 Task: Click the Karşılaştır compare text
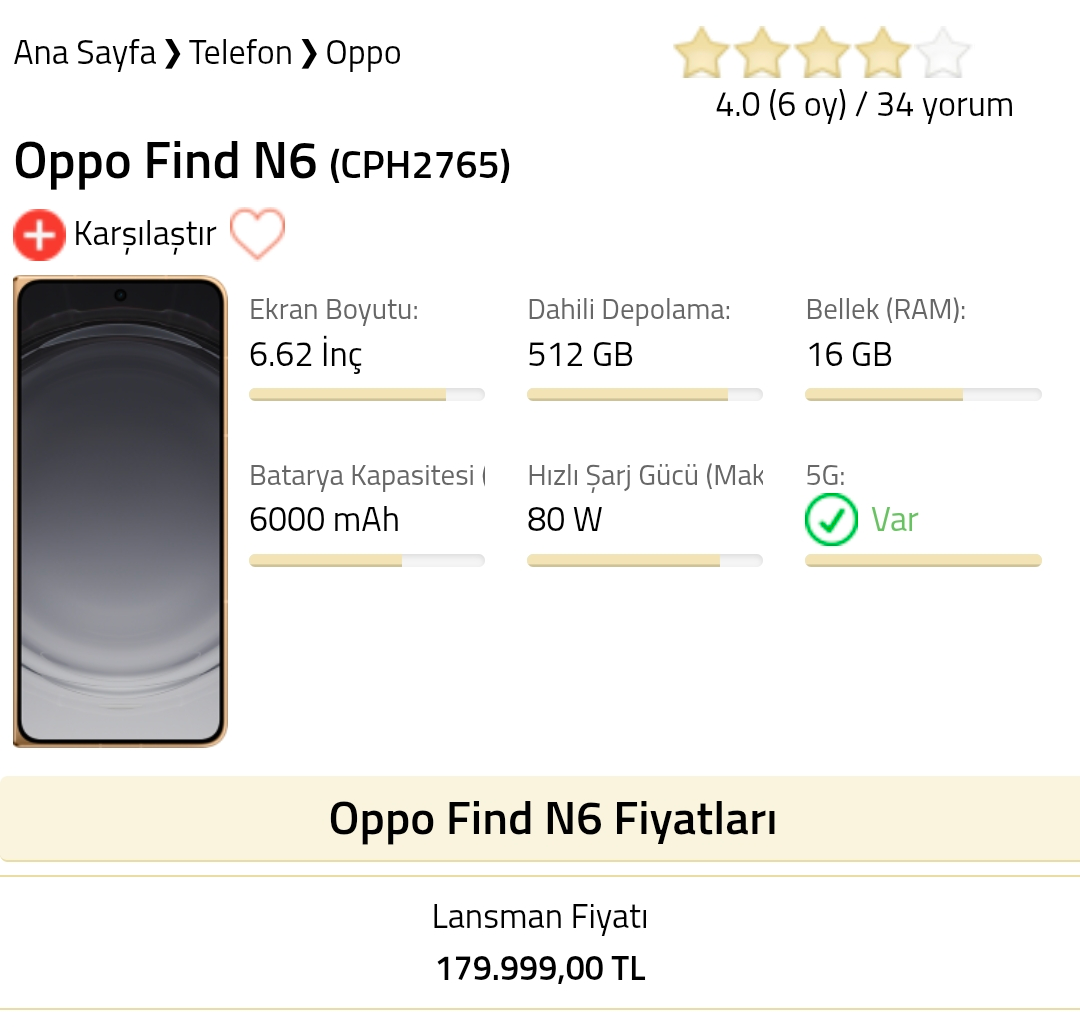tap(145, 234)
